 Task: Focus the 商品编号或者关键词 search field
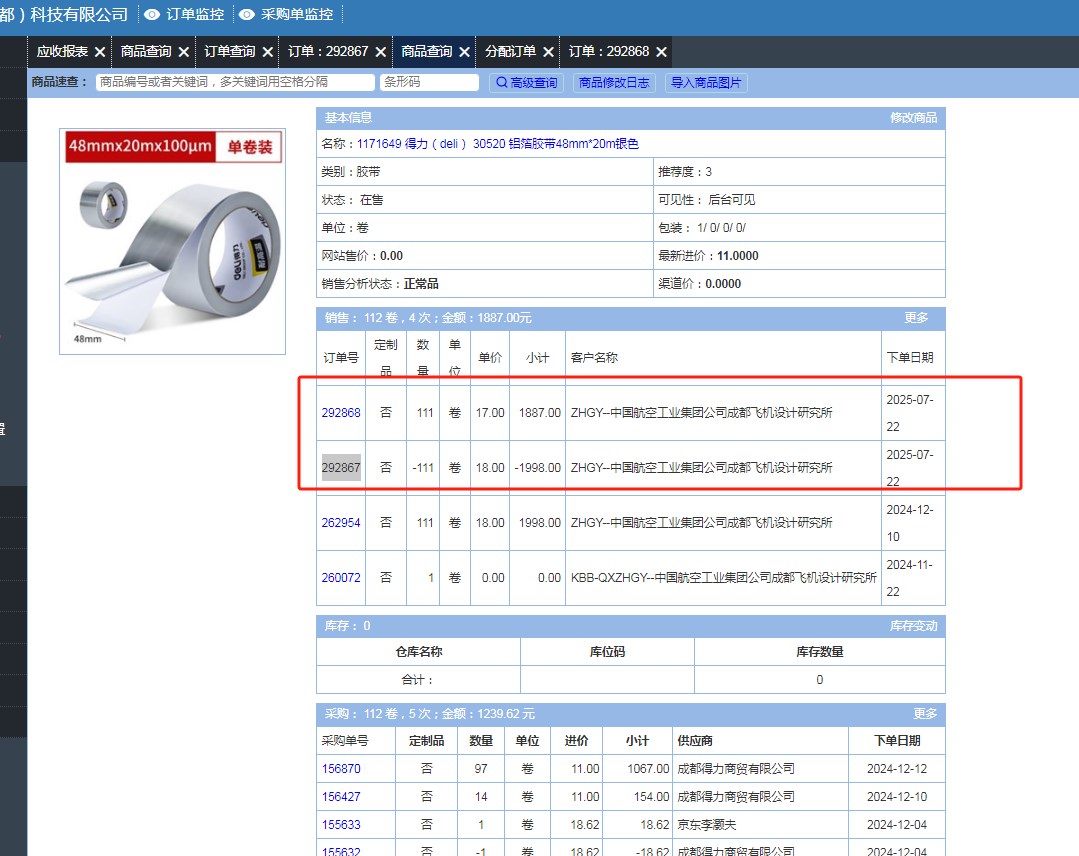tap(235, 83)
